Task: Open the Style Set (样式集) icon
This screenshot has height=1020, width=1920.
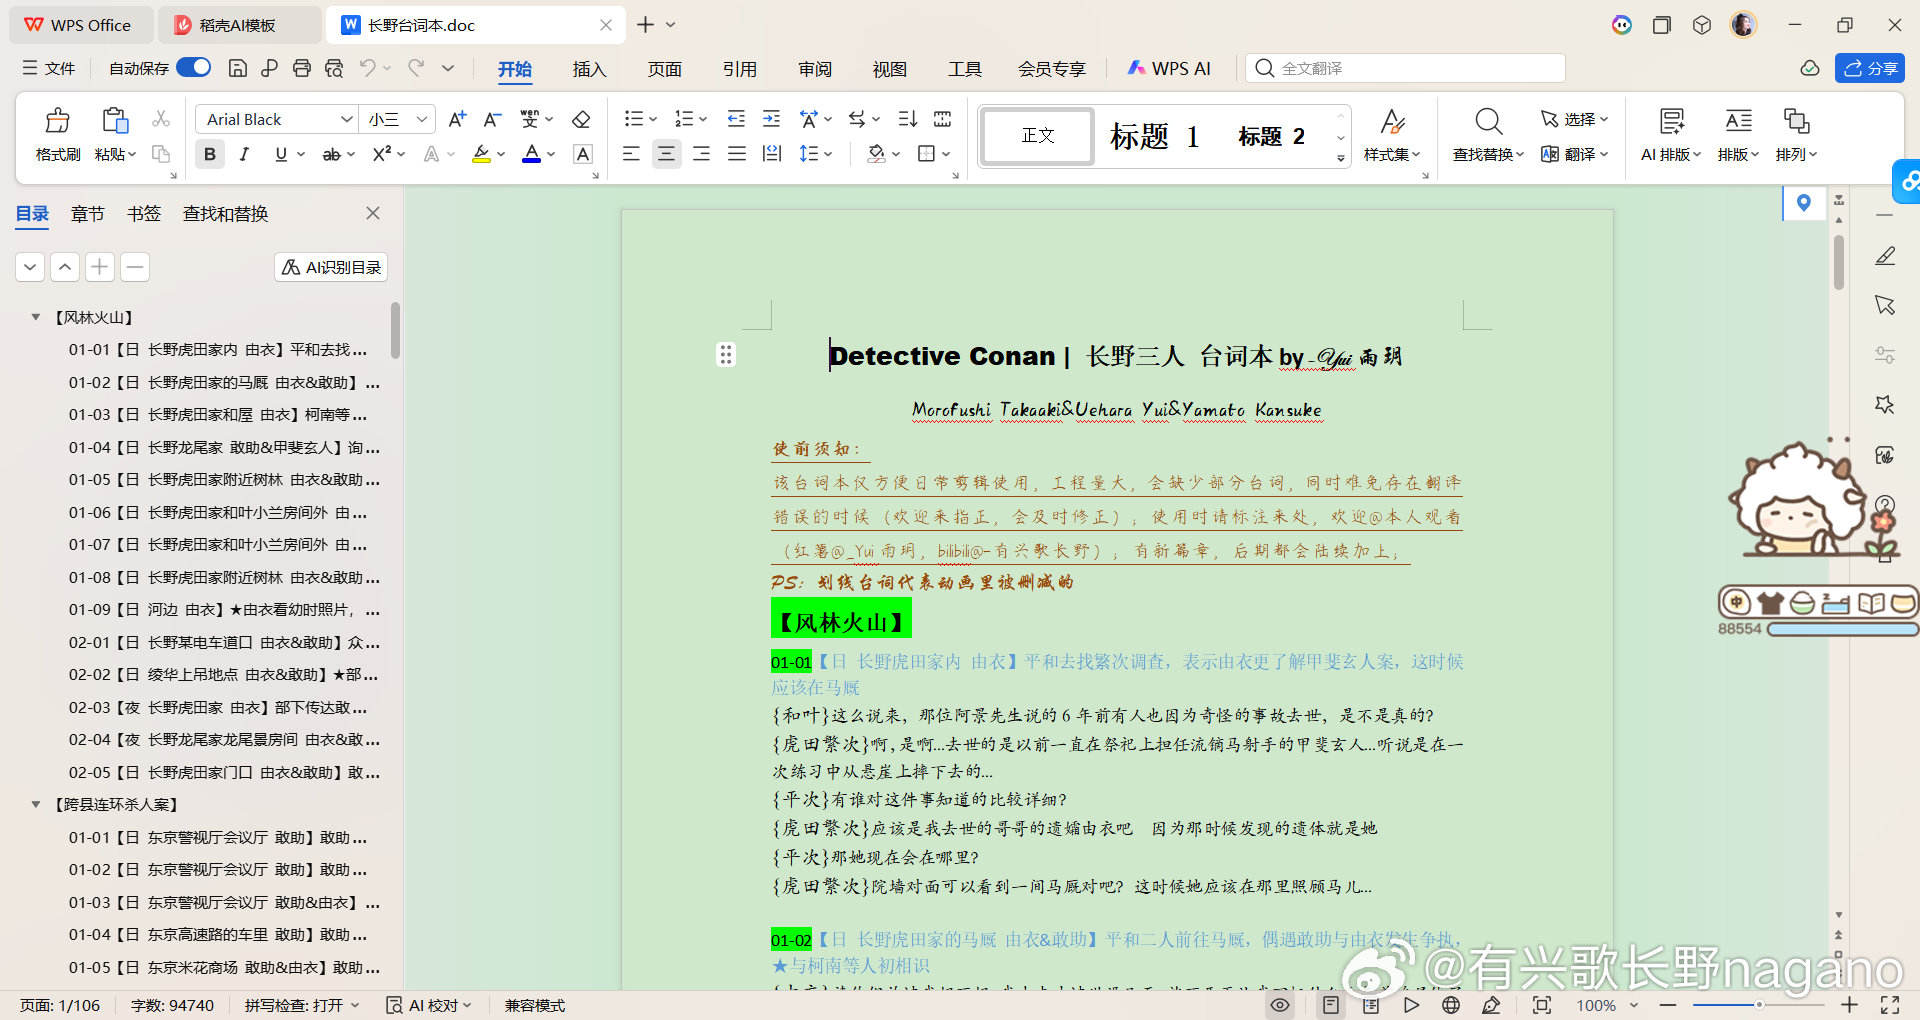Action: coord(1392,122)
